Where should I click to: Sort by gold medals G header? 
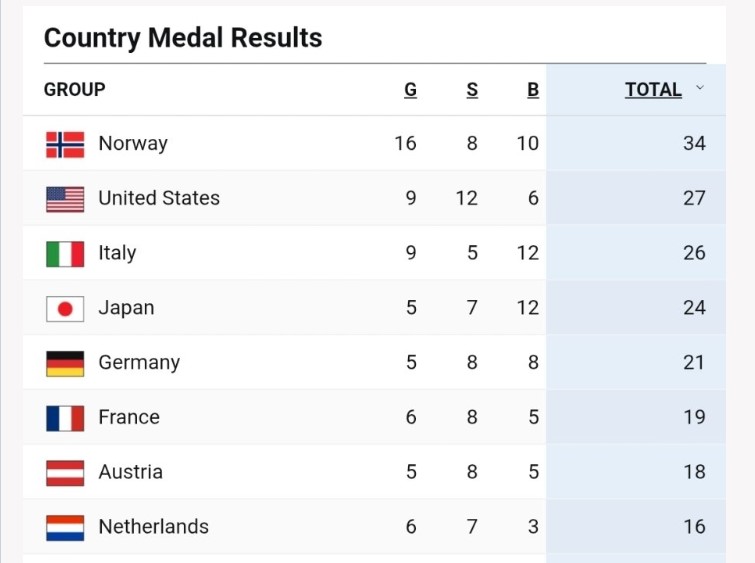click(410, 90)
